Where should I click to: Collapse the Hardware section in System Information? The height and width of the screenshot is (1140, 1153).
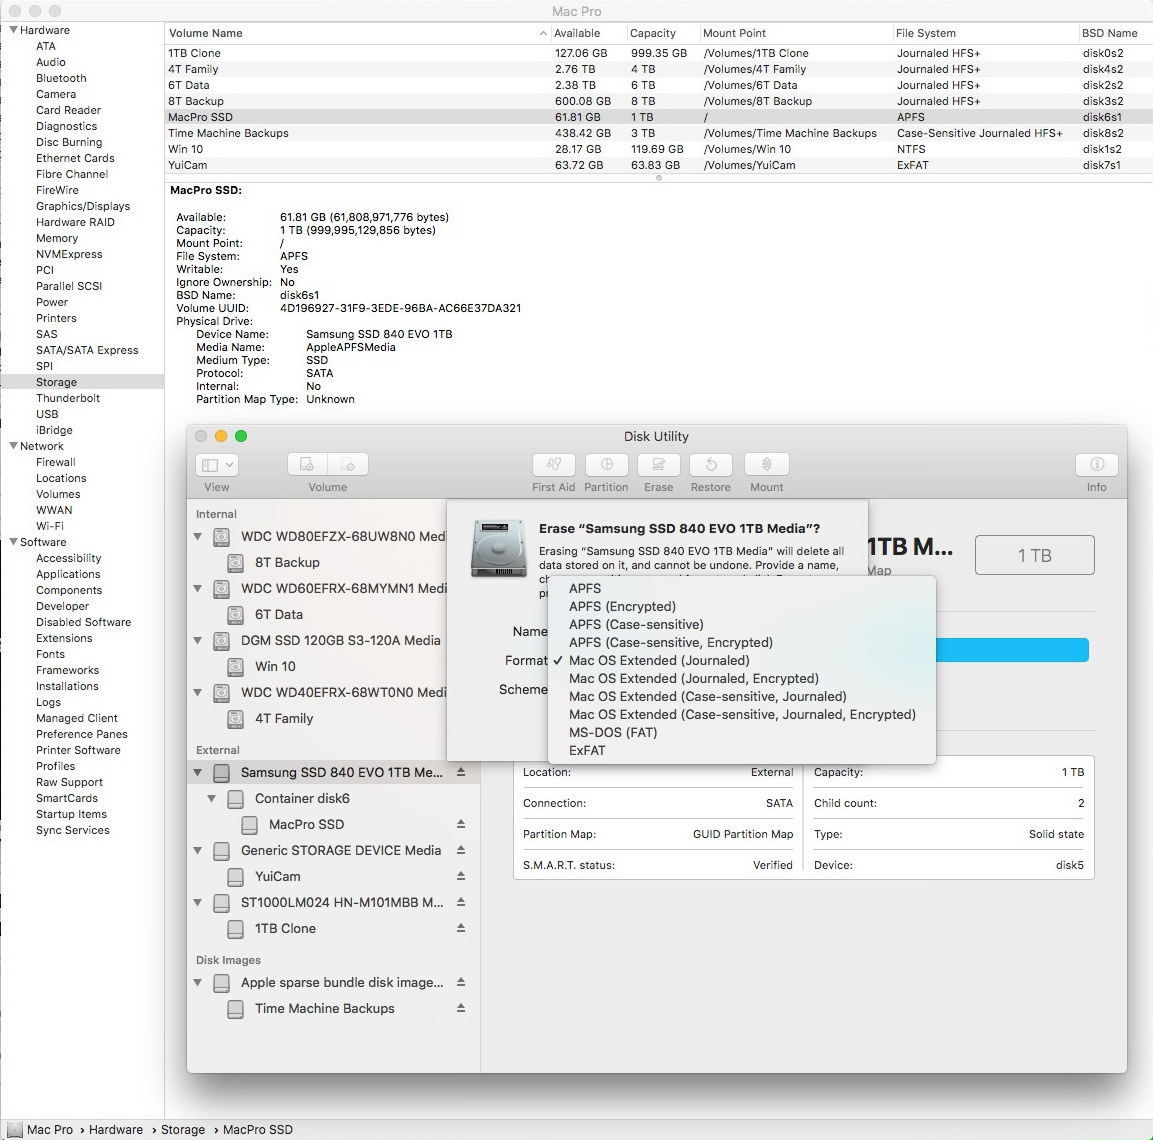point(13,30)
